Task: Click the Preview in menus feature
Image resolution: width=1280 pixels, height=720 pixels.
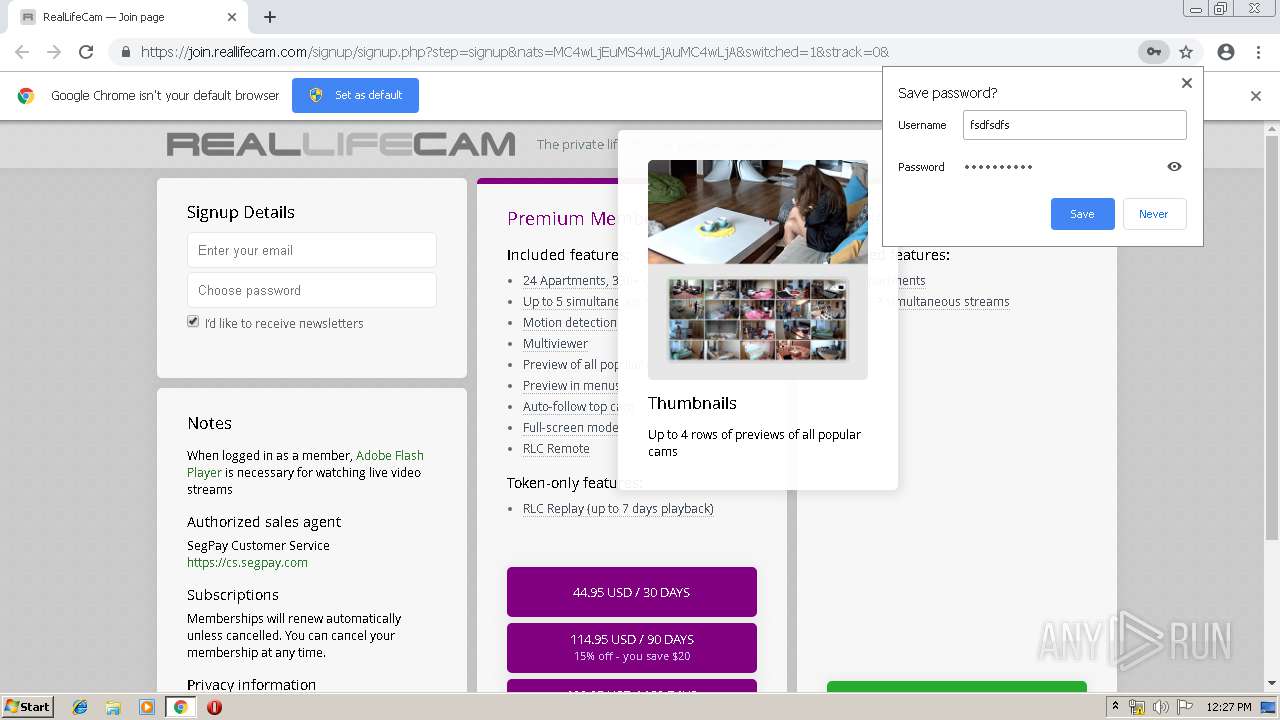Action: coord(571,385)
